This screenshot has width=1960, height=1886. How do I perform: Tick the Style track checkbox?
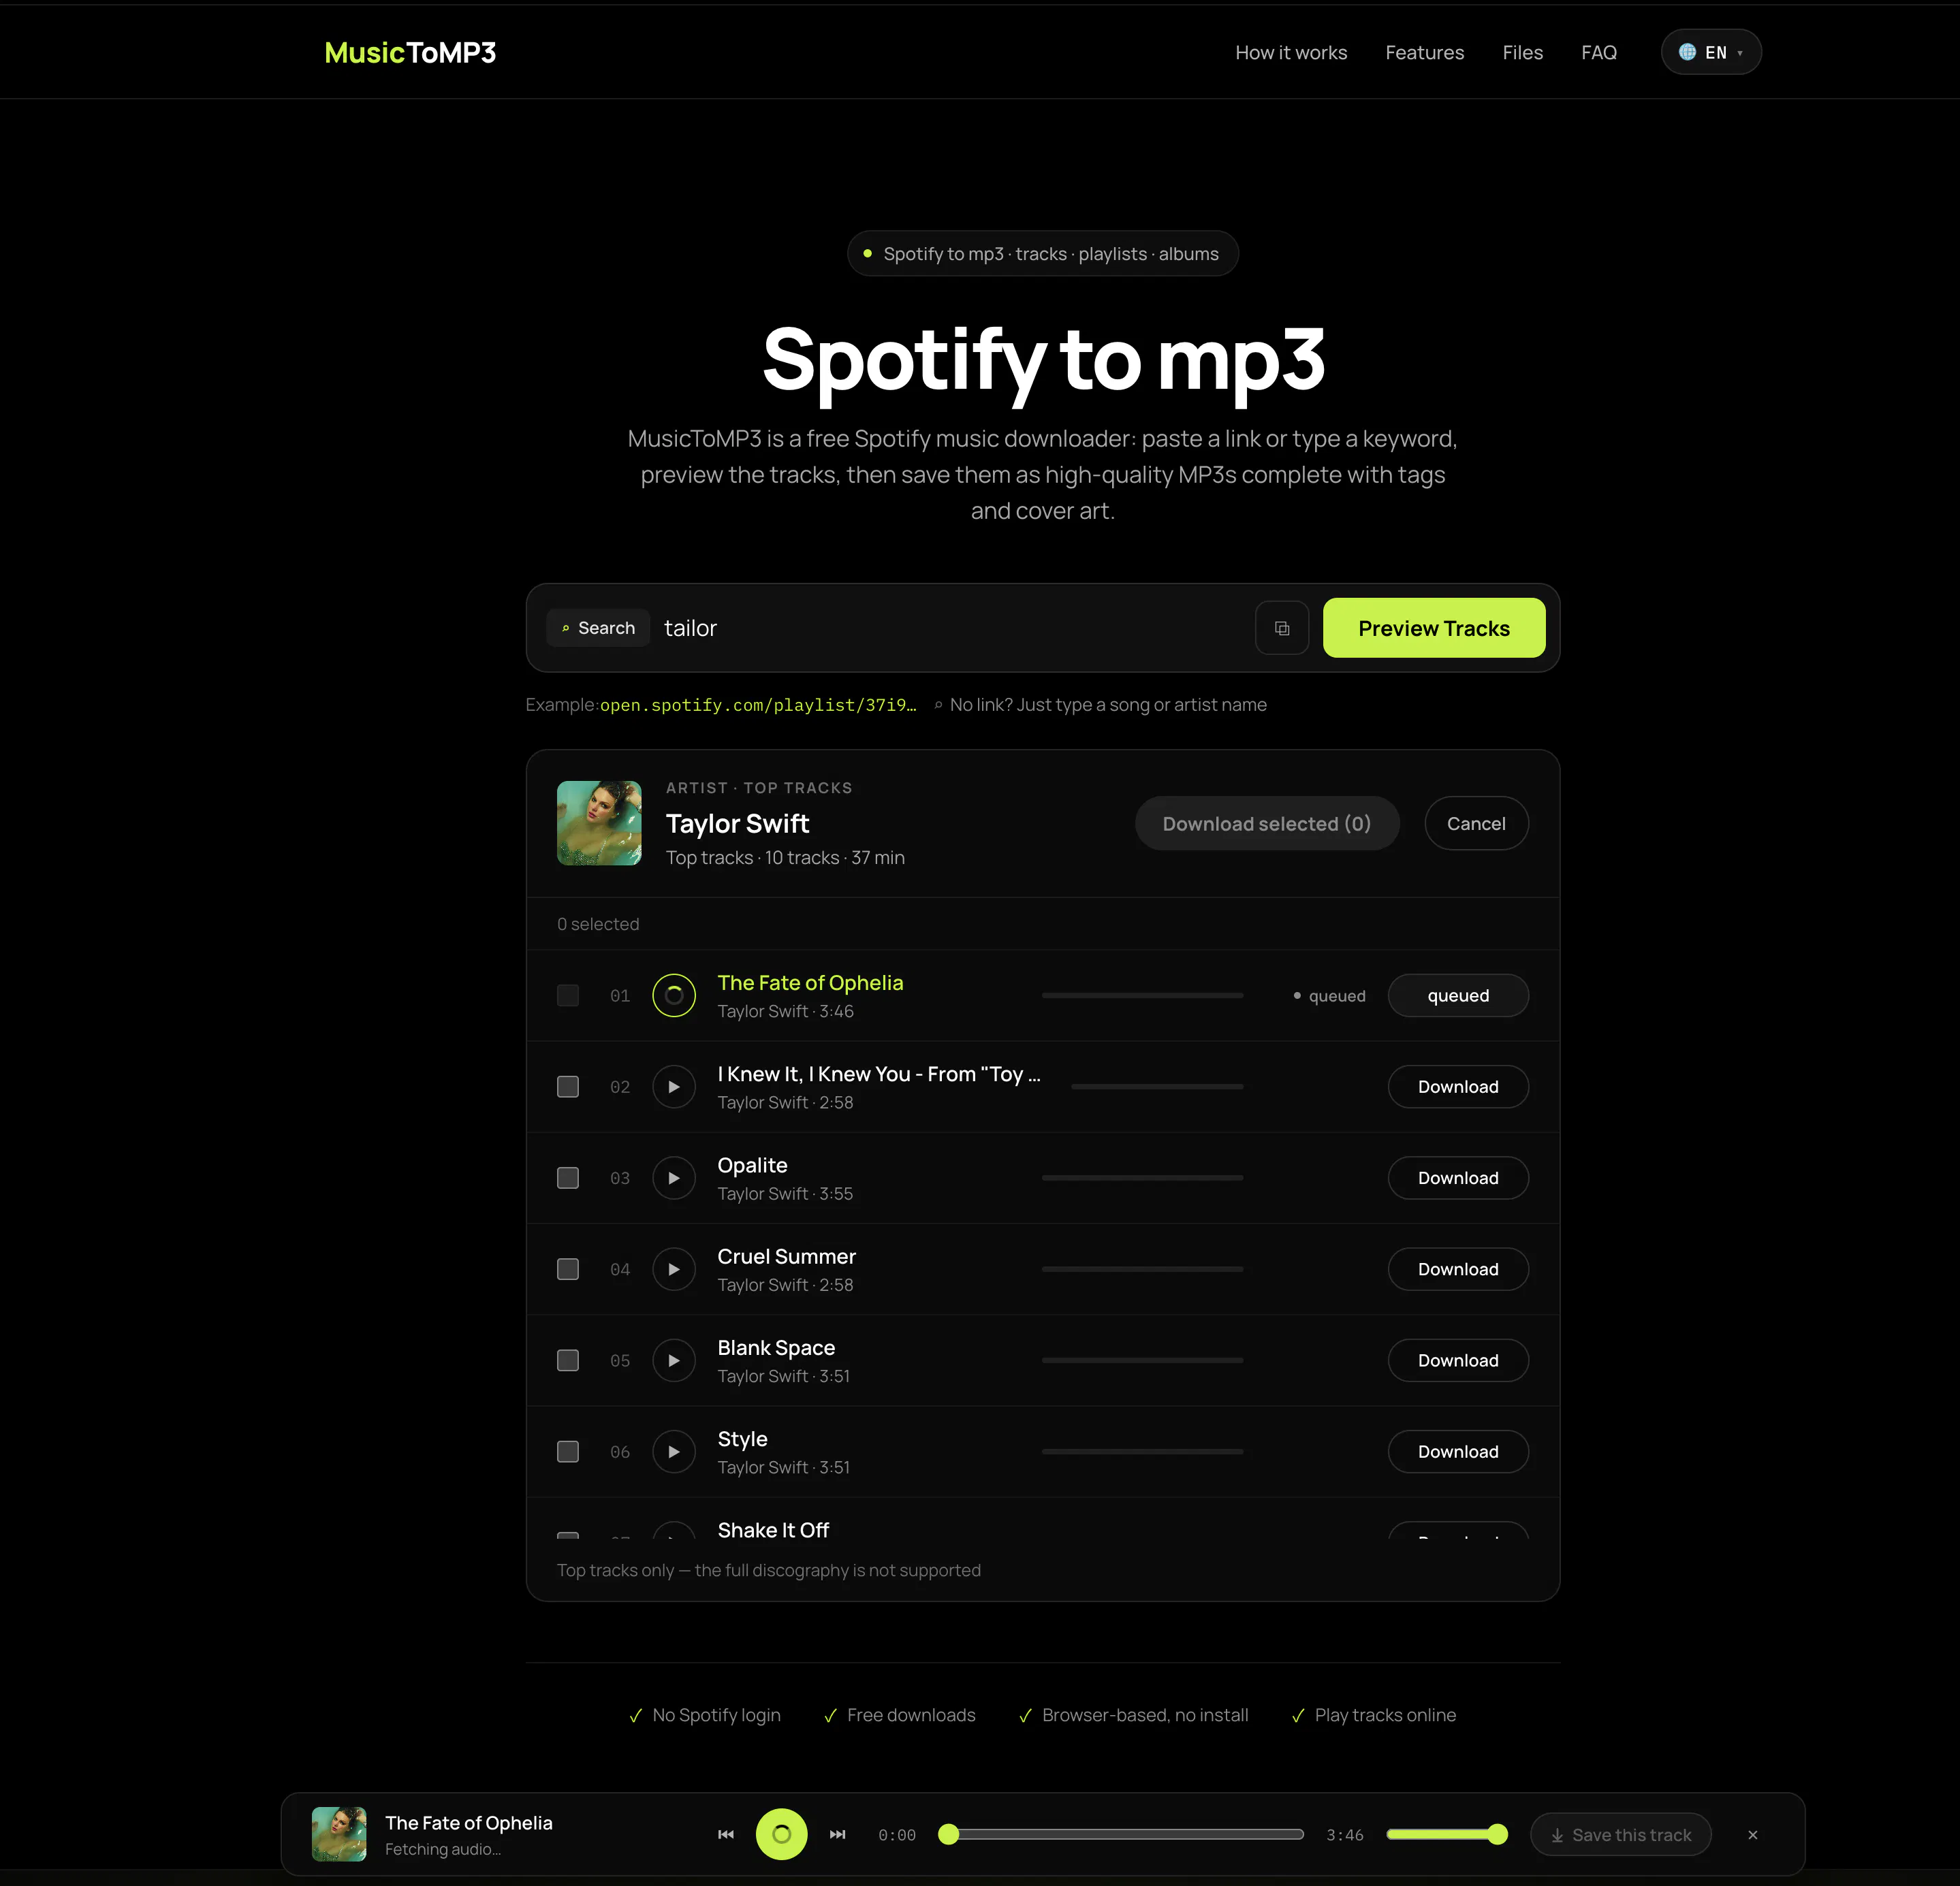tap(568, 1451)
